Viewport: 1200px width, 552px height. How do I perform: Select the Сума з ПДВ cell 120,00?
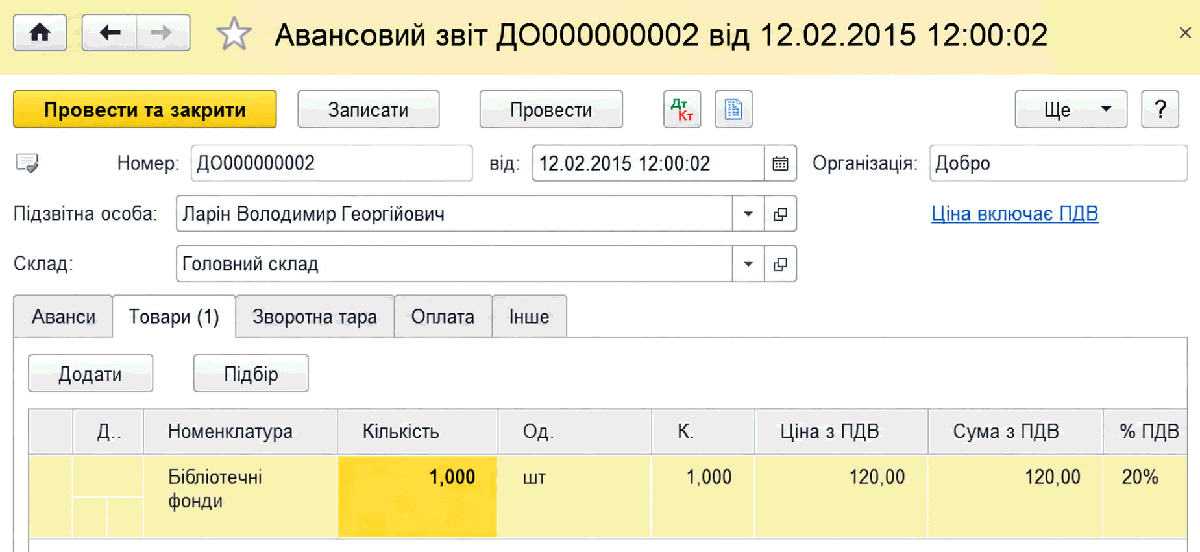click(x=1015, y=497)
